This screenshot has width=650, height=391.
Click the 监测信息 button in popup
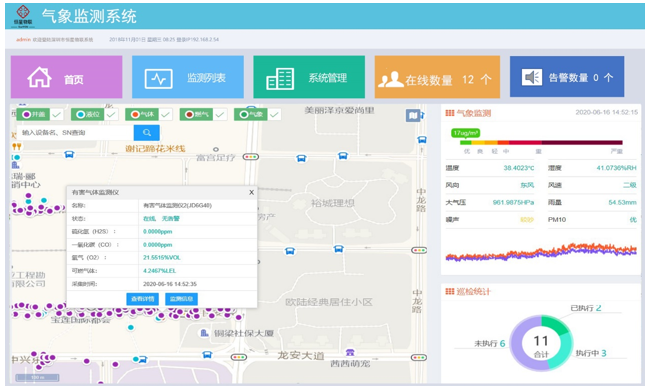(181, 299)
